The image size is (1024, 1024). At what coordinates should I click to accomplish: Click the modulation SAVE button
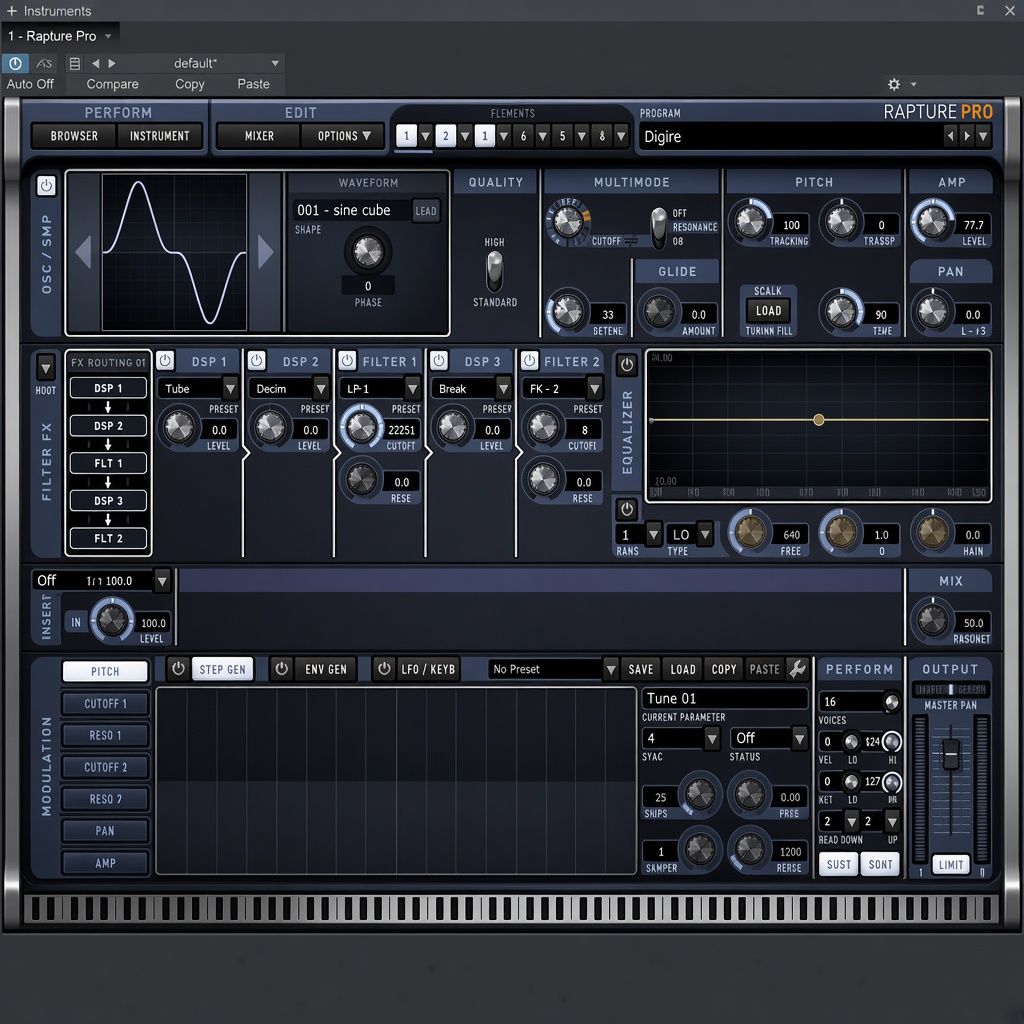tap(641, 669)
